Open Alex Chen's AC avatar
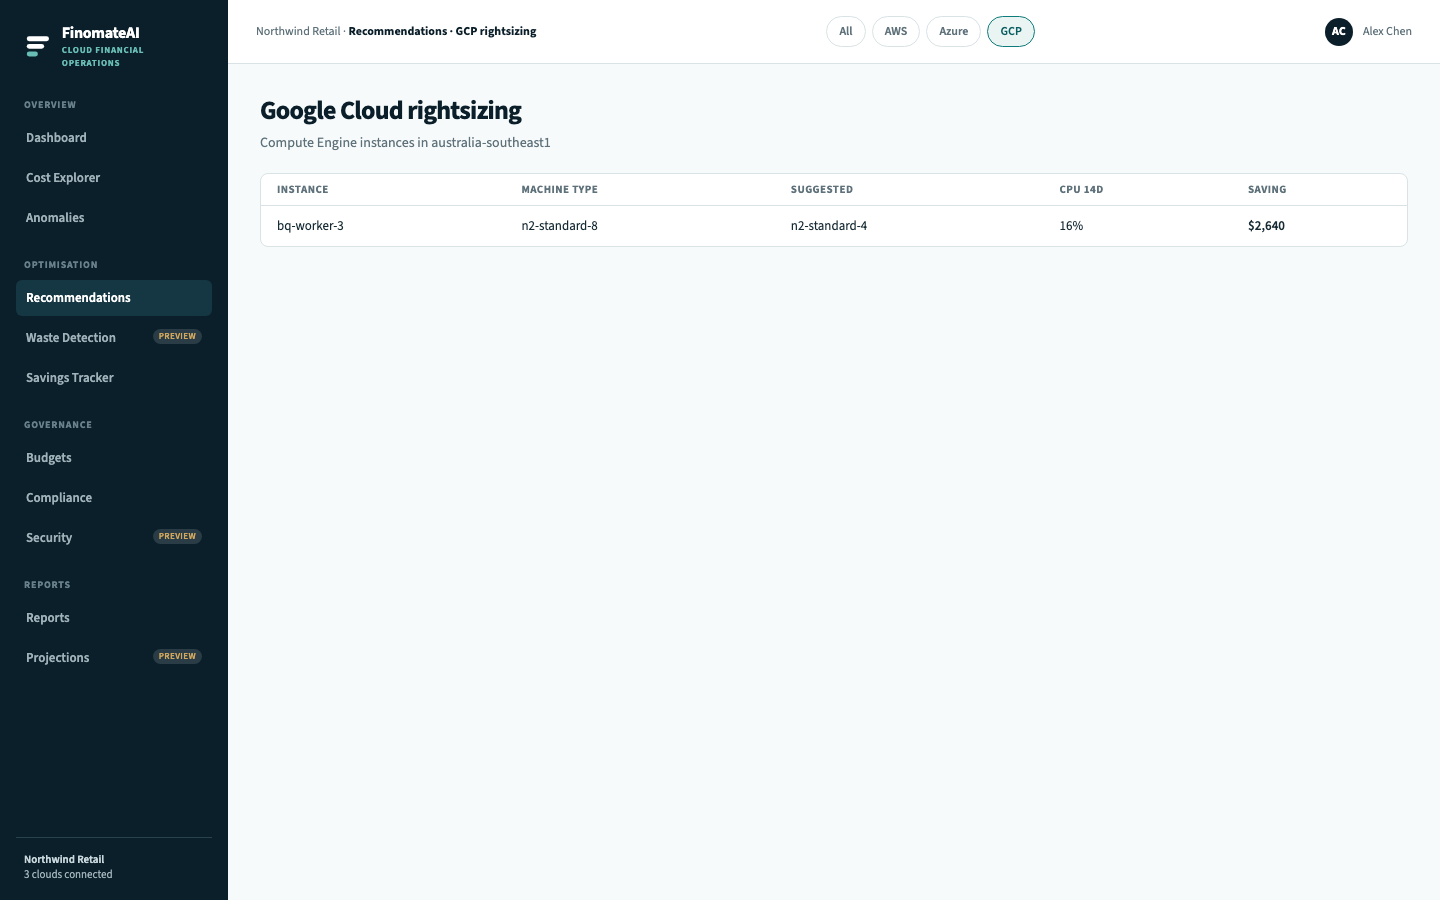This screenshot has width=1440, height=900. pos(1339,32)
